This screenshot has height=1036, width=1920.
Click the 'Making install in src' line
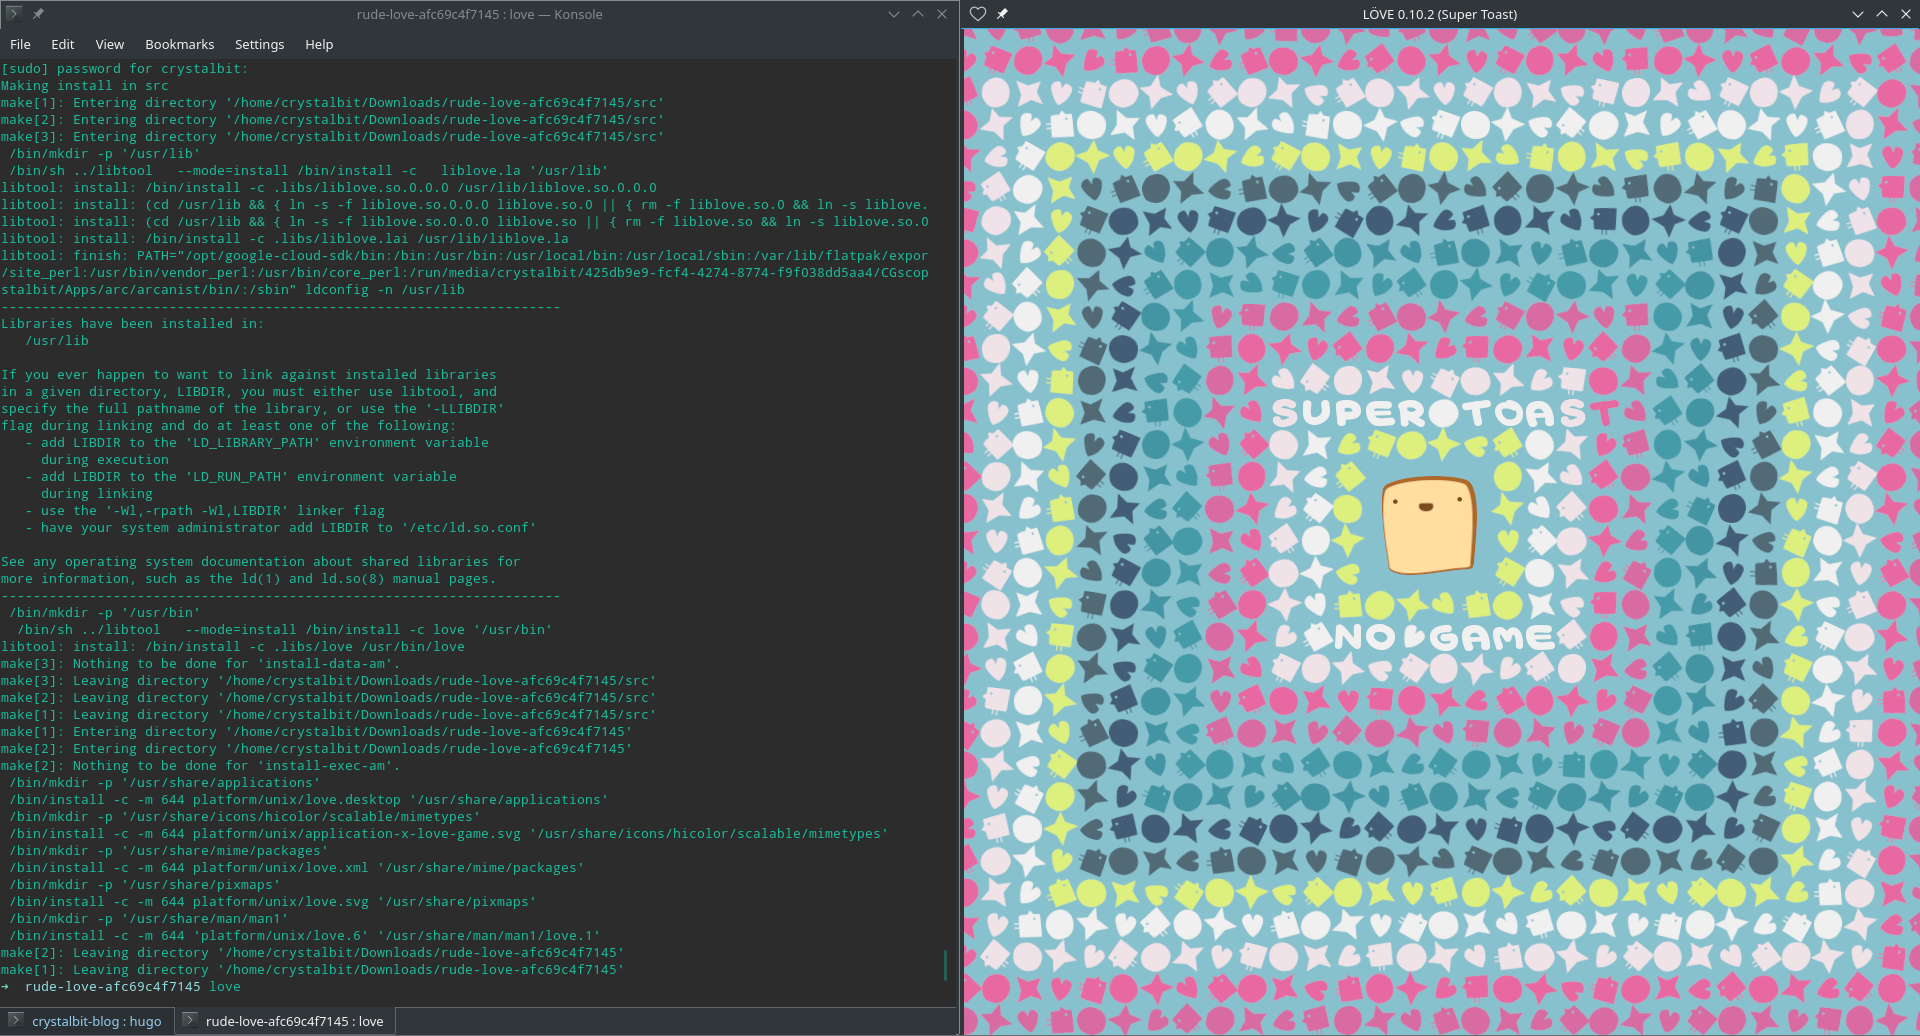pos(84,86)
